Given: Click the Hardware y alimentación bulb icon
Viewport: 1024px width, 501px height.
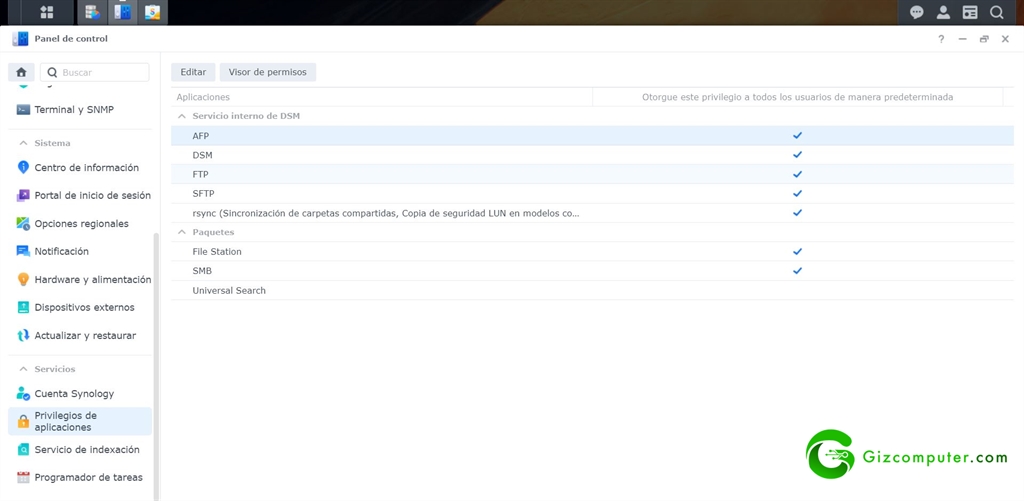Looking at the screenshot, I should [x=24, y=280].
